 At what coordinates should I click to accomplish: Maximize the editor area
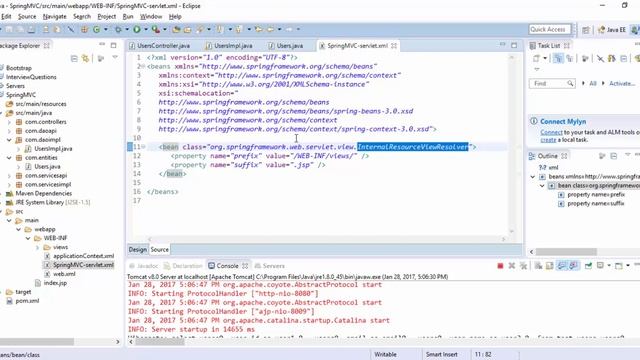(514, 45)
